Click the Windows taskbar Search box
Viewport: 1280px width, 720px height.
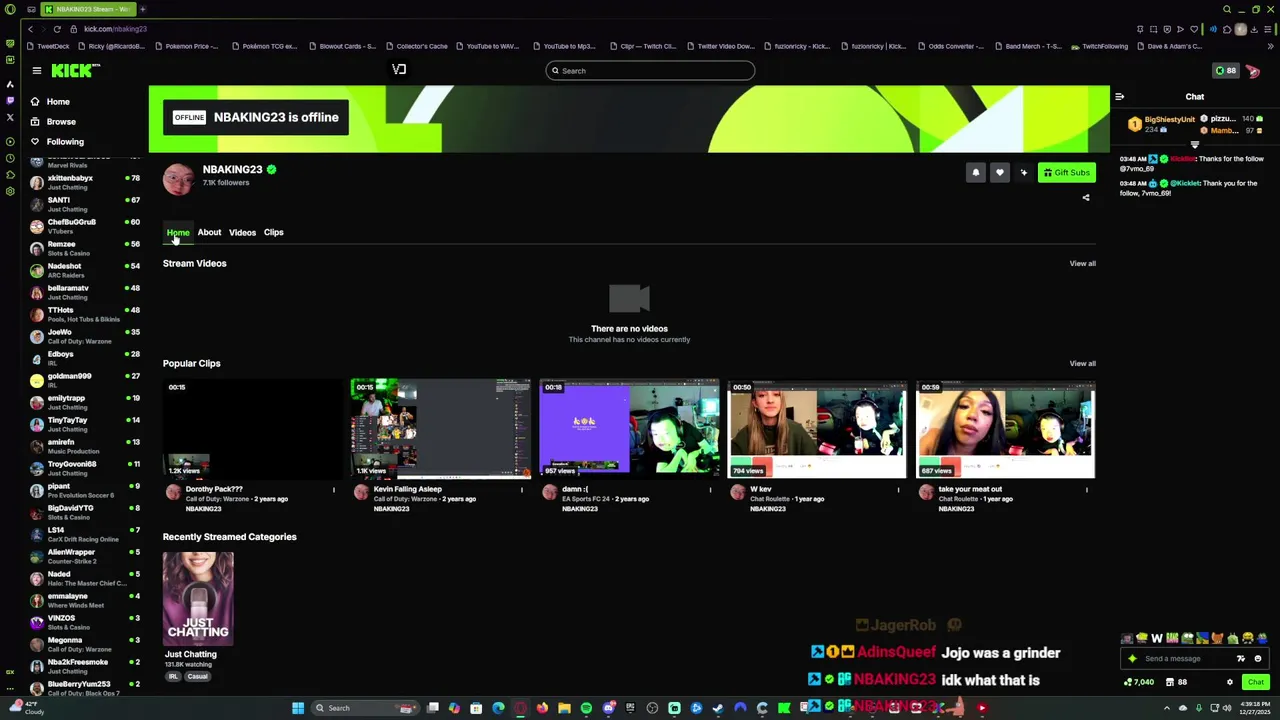(365, 708)
